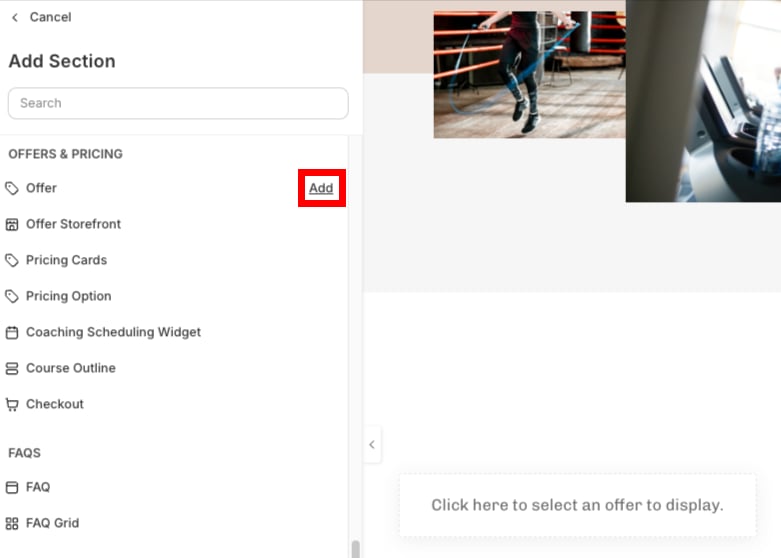Click the section list scrollbar thumb

(x=355, y=549)
